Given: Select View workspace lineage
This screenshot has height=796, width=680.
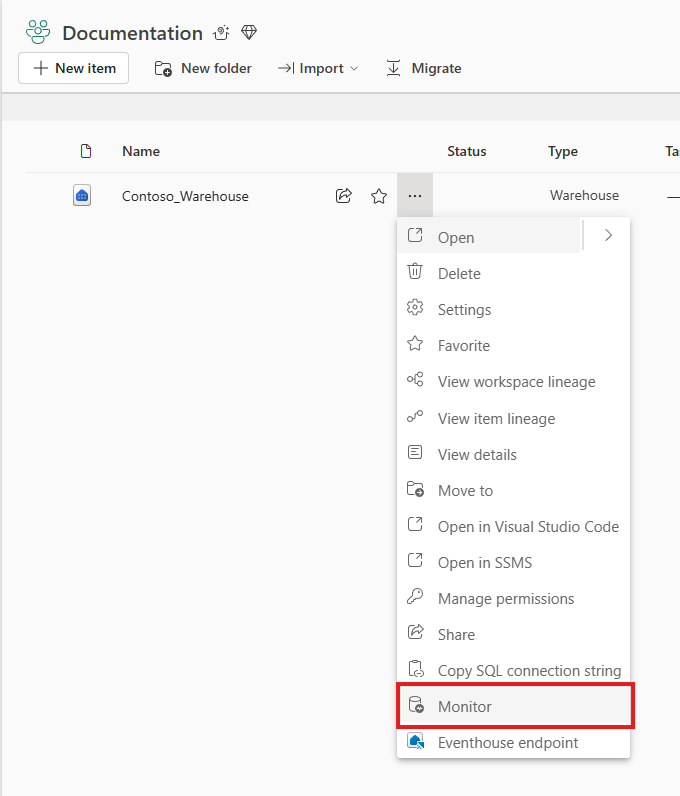Looking at the screenshot, I should click(513, 382).
